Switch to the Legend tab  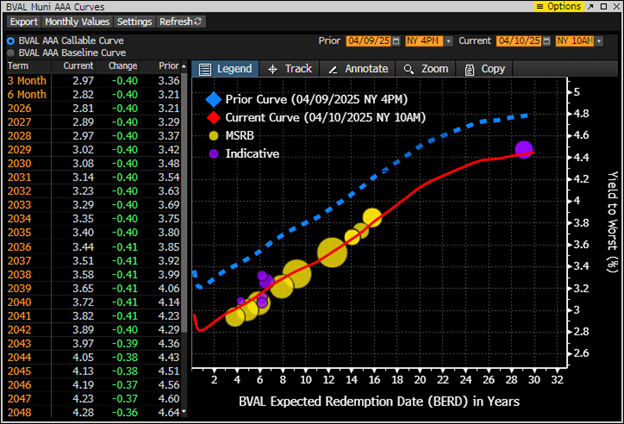tap(226, 69)
